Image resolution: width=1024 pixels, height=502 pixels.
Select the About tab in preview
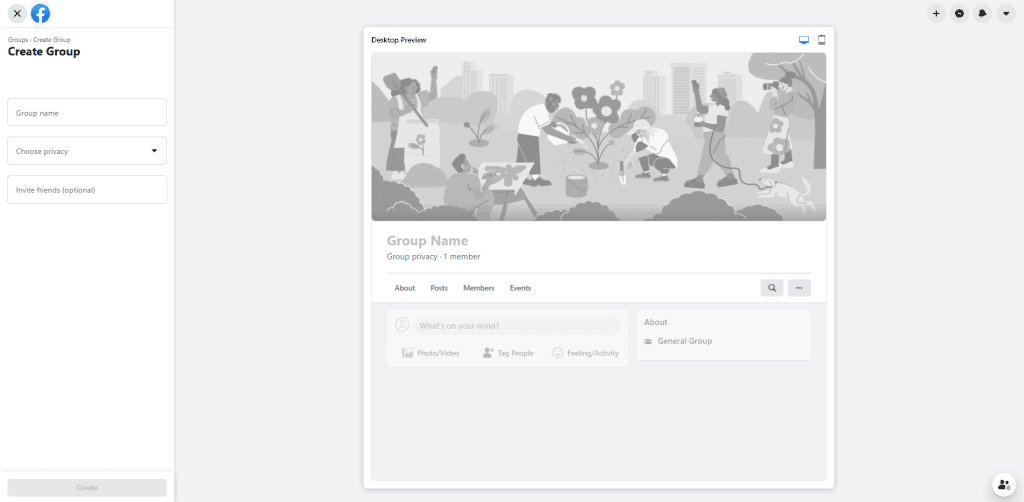point(405,288)
